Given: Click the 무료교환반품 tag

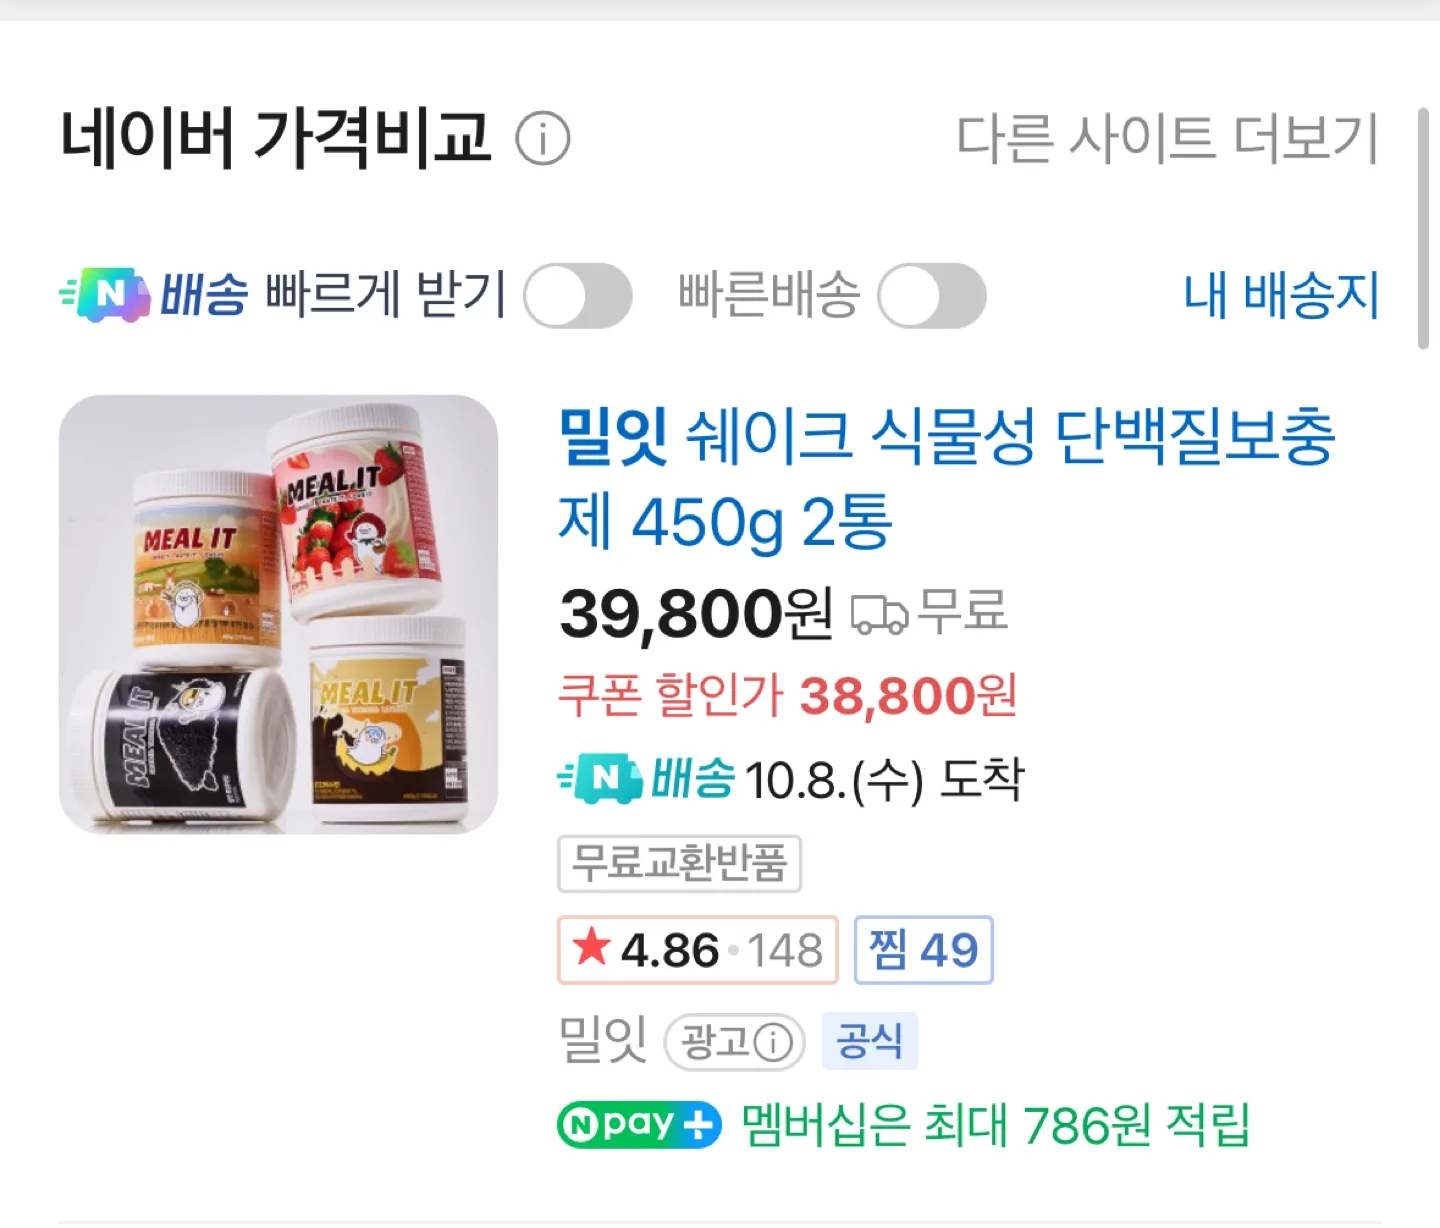Looking at the screenshot, I should pos(679,863).
